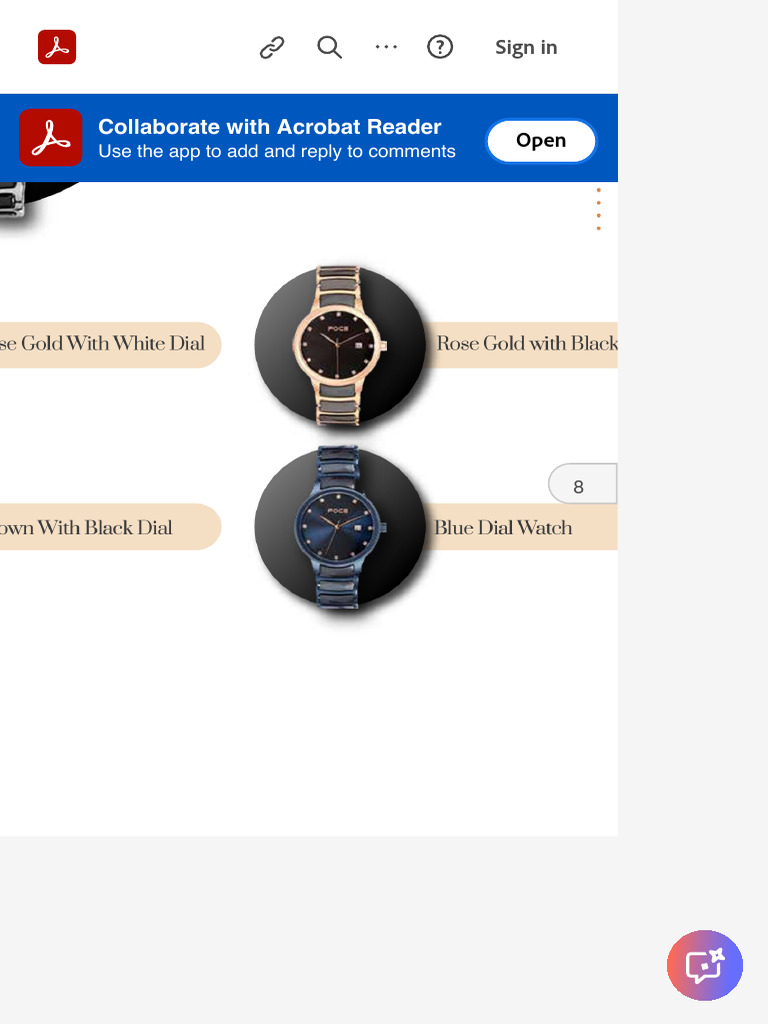The height and width of the screenshot is (1024, 768).
Task: Click the Collaborate with Acrobat Reader heading
Action: (270, 127)
